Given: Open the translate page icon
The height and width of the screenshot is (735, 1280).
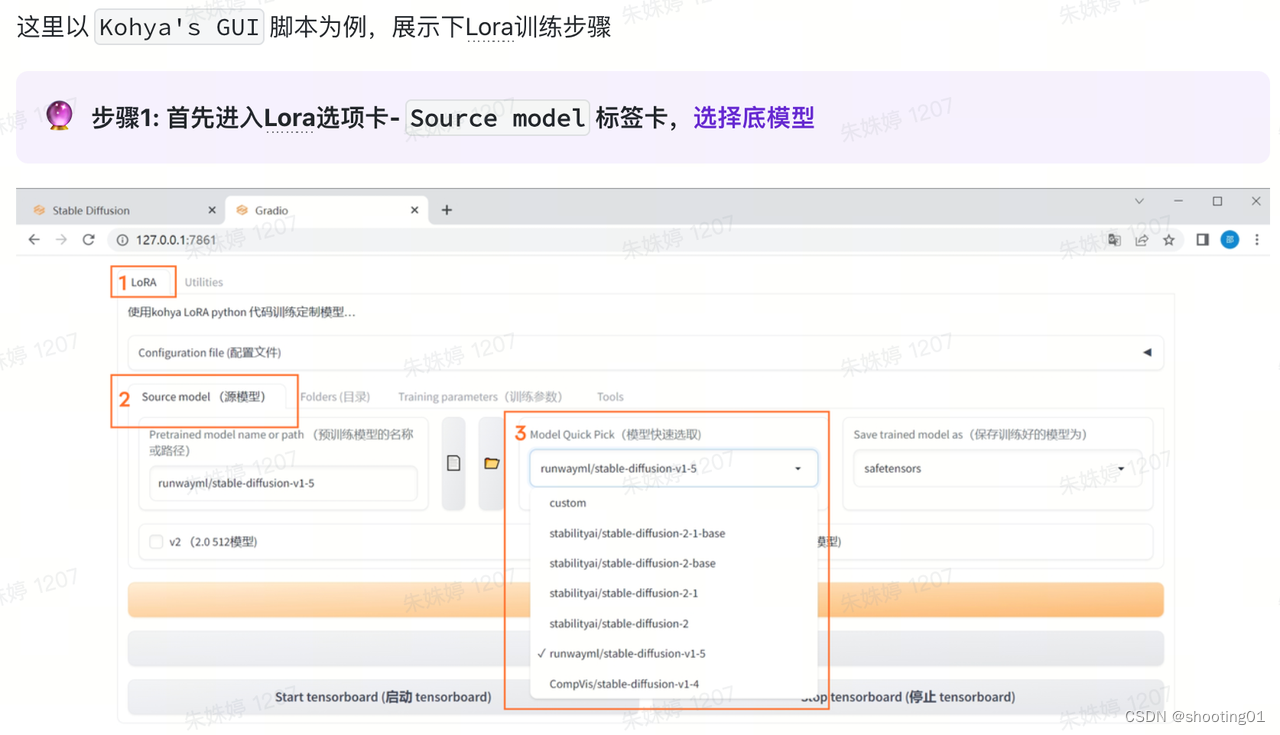Looking at the screenshot, I should [x=1114, y=240].
